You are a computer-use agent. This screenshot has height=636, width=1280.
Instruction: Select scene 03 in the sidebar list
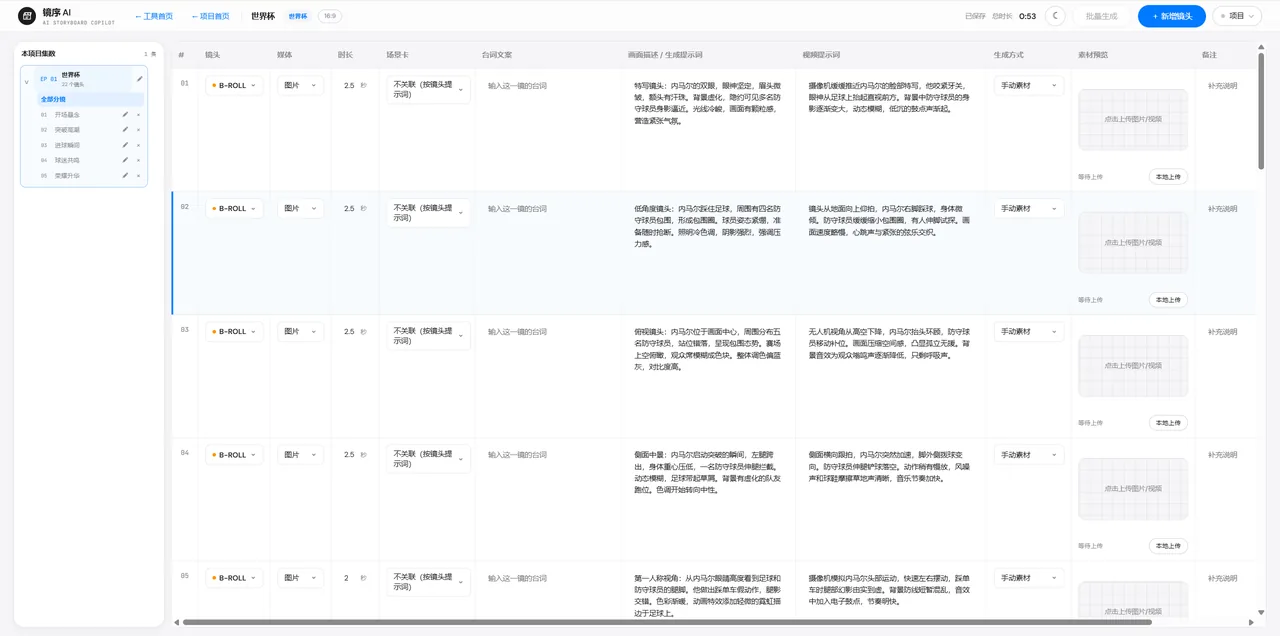coord(68,145)
